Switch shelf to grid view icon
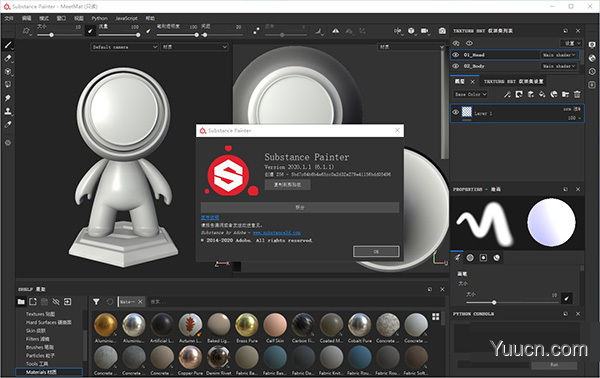Viewport: 600px width, 378px height. (435, 316)
